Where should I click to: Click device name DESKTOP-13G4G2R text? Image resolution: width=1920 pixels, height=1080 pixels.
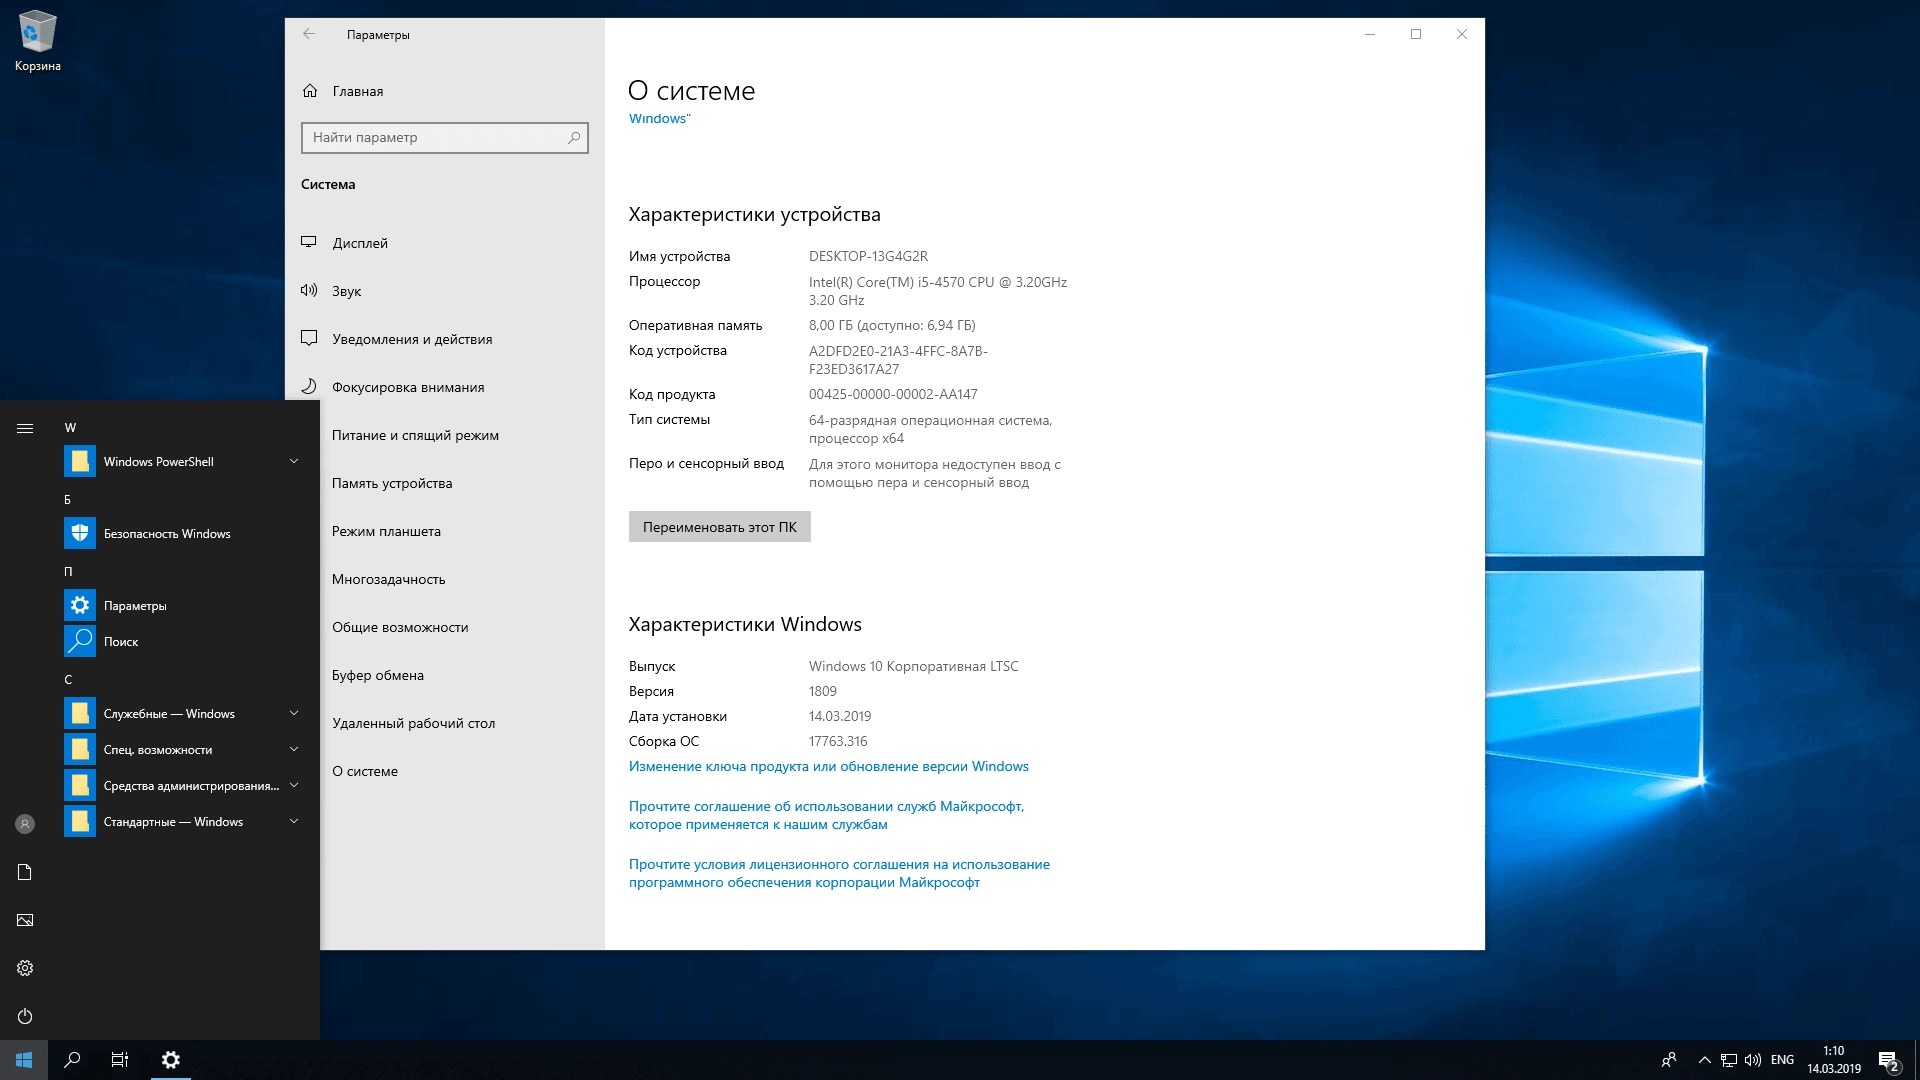[x=868, y=256]
